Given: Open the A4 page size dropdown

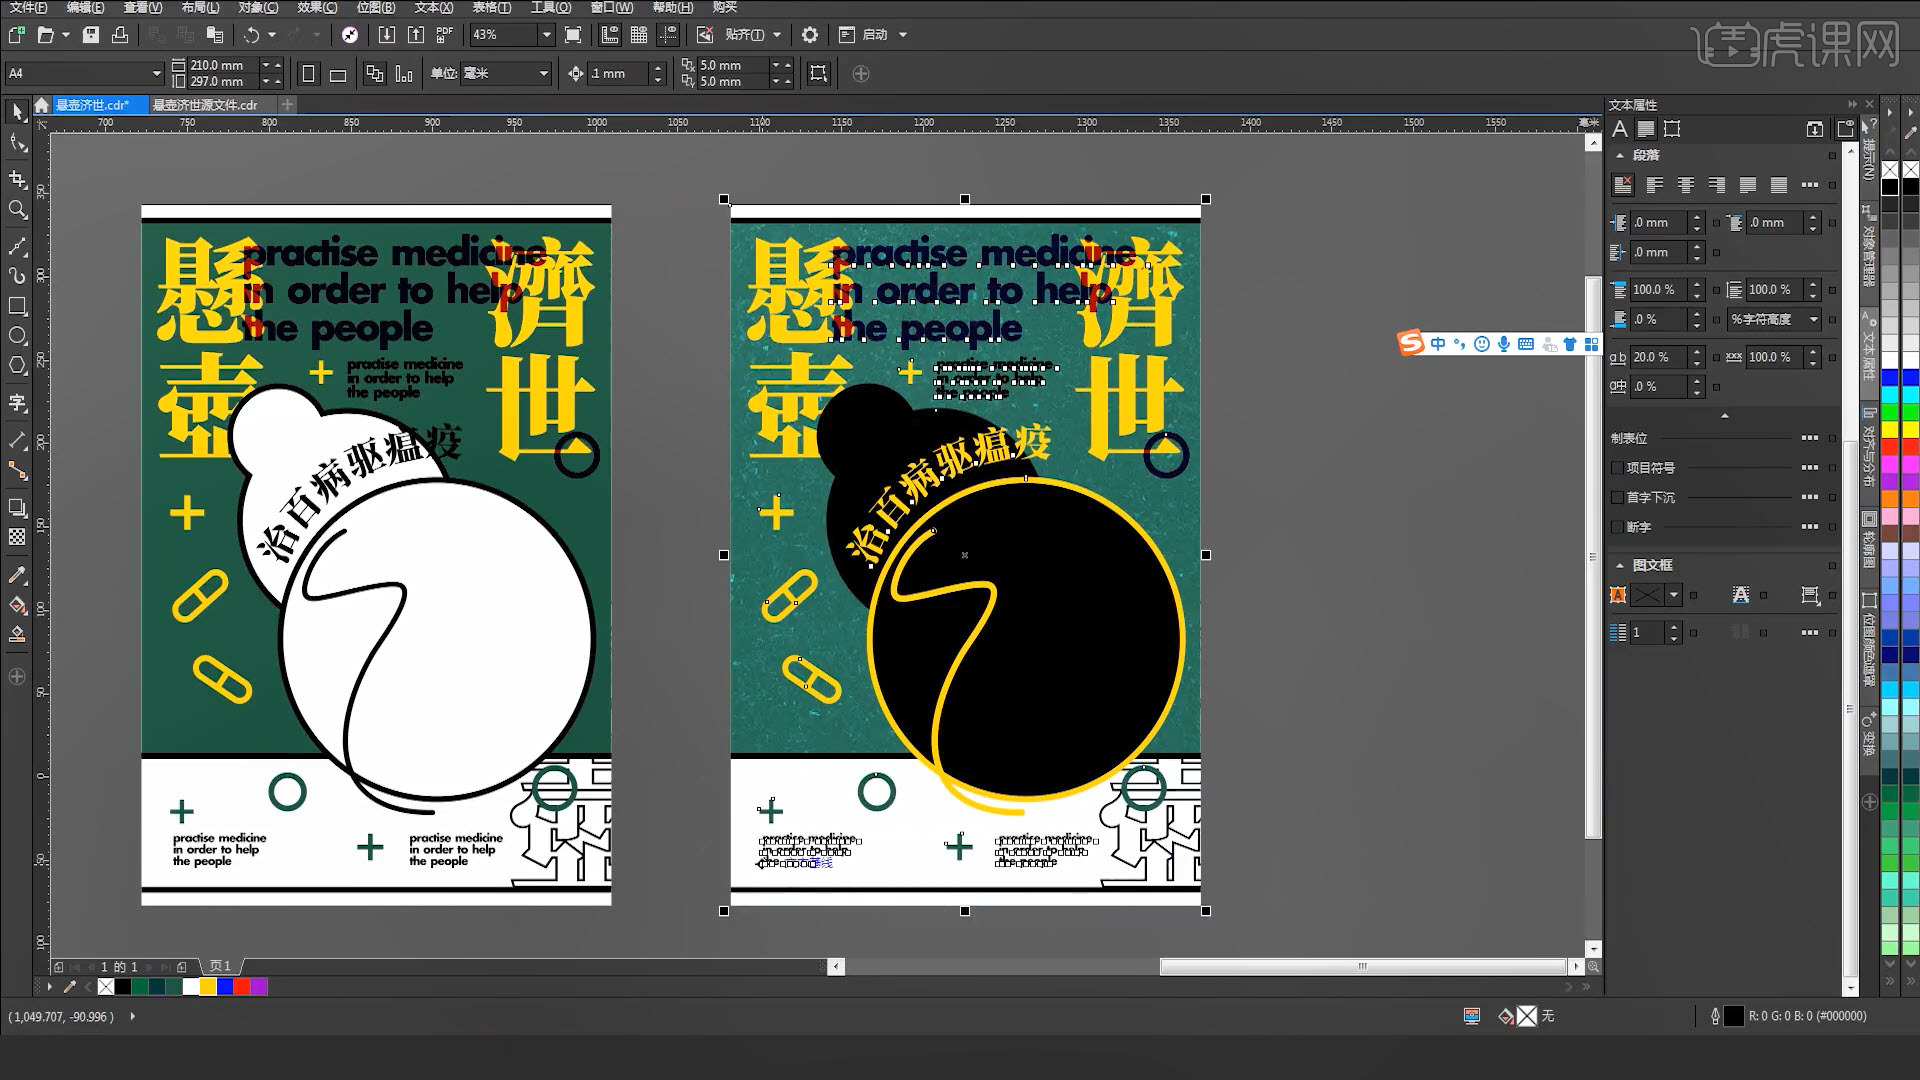Looking at the screenshot, I should coord(156,73).
